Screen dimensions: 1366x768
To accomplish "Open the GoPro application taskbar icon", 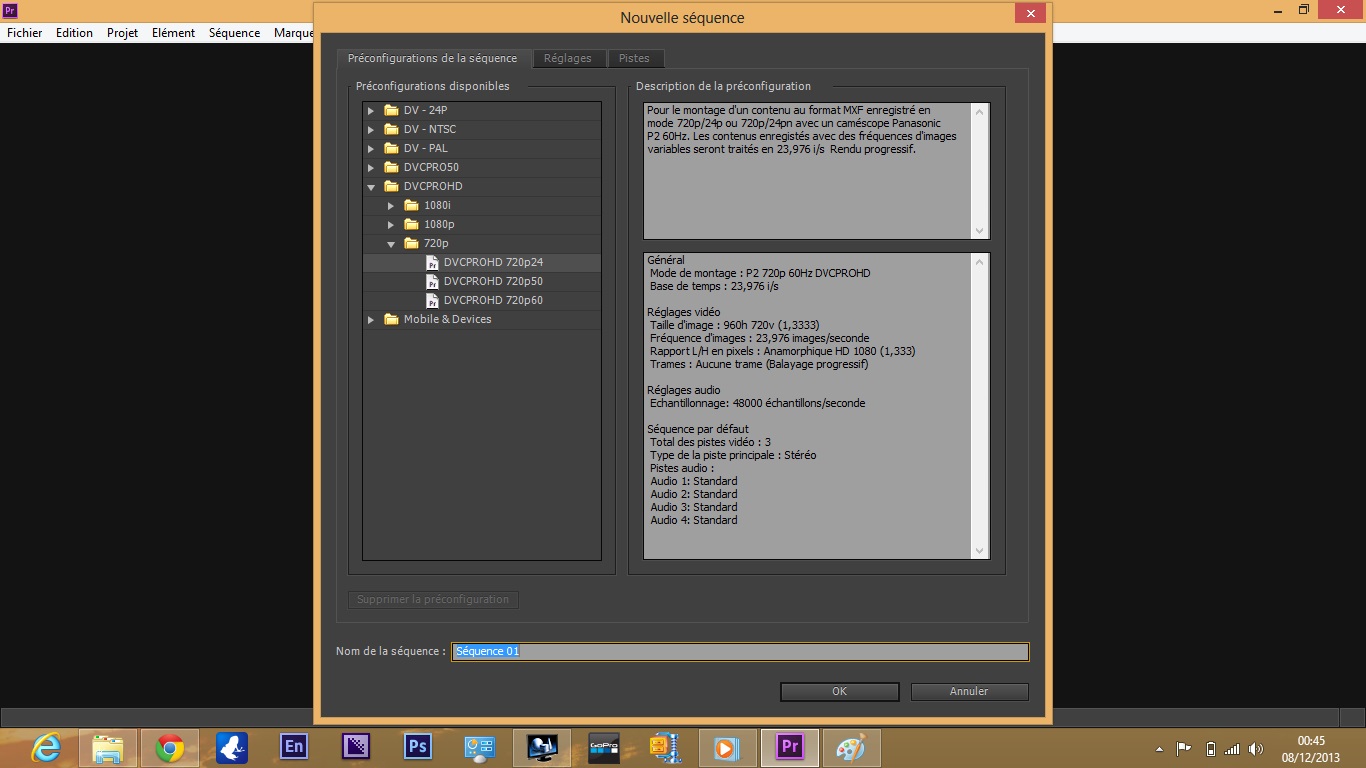I will pyautogui.click(x=604, y=748).
